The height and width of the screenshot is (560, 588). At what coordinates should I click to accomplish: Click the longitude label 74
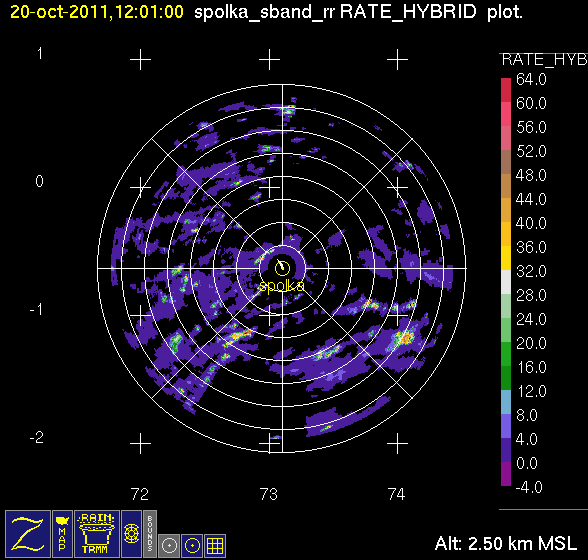[397, 494]
